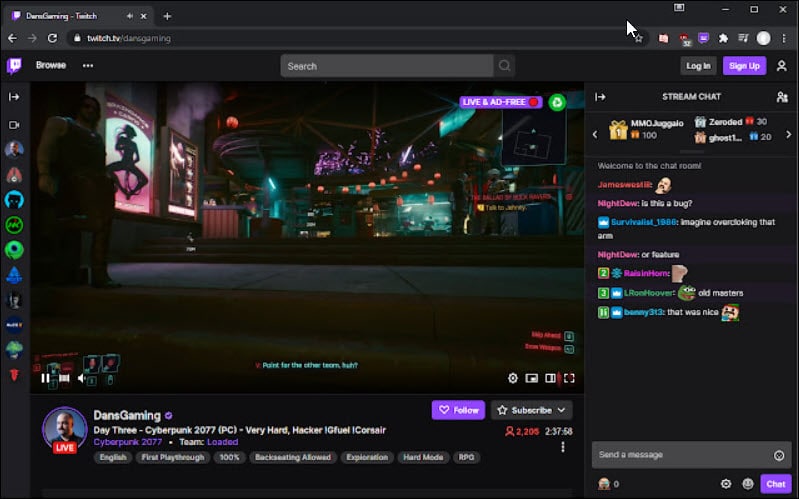This screenshot has height=499, width=799.
Task: Open the user profile icon menu
Action: click(x=782, y=66)
